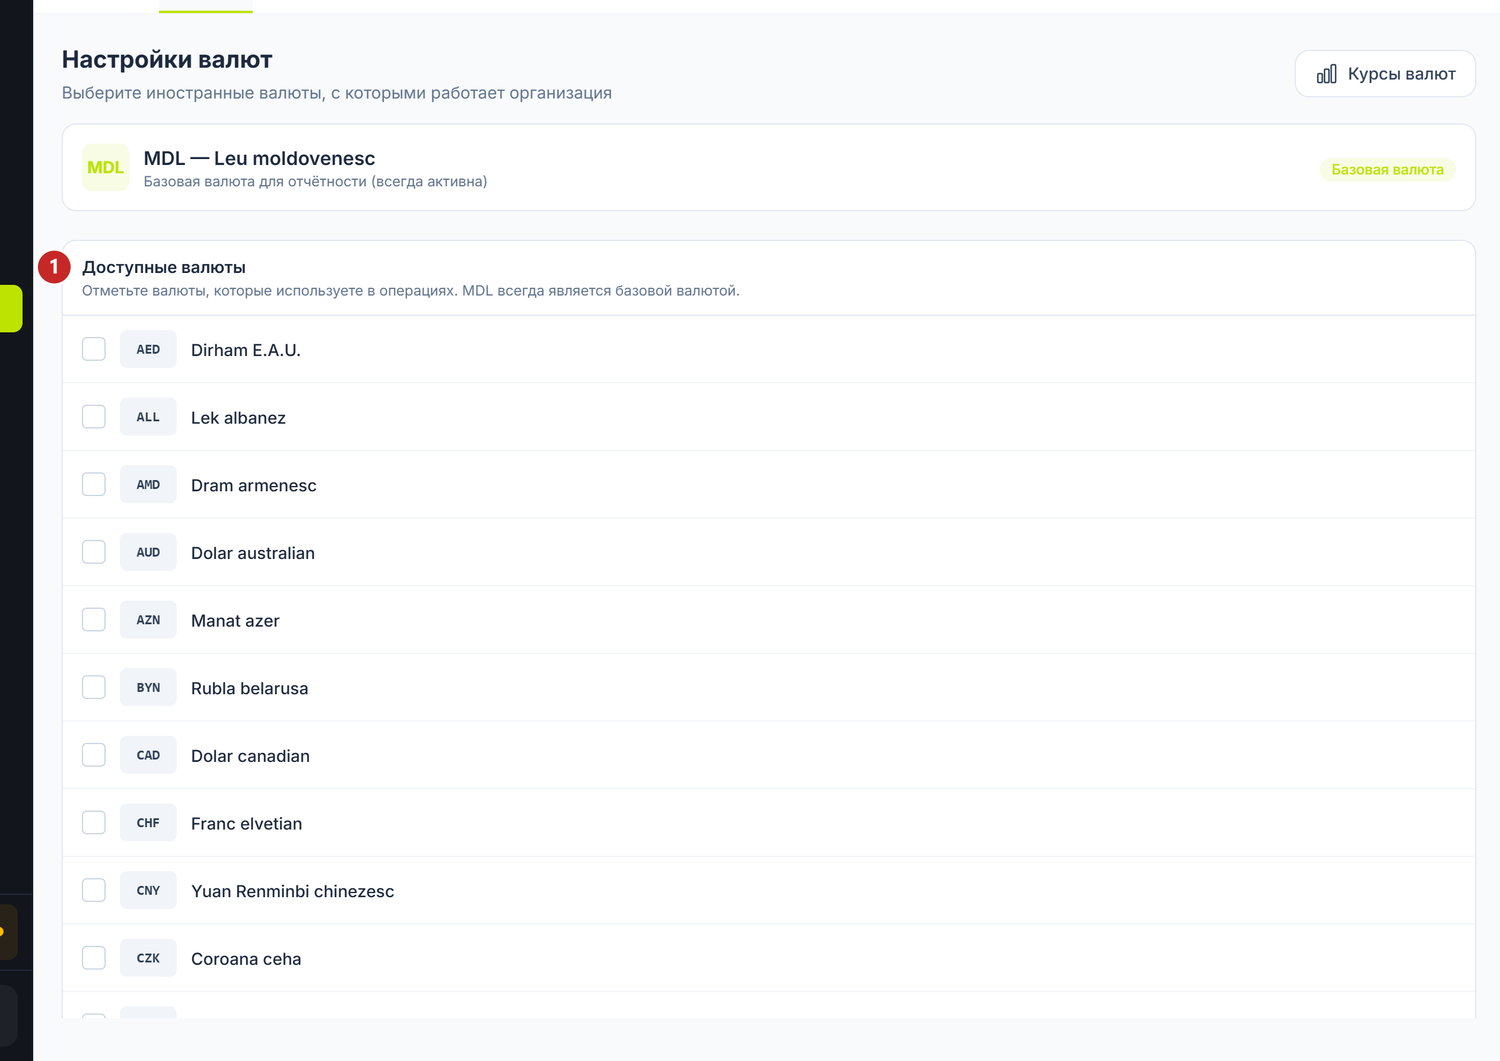Image resolution: width=1500 pixels, height=1061 pixels.
Task: Enable the ALL Lek albanez currency
Action: [94, 417]
